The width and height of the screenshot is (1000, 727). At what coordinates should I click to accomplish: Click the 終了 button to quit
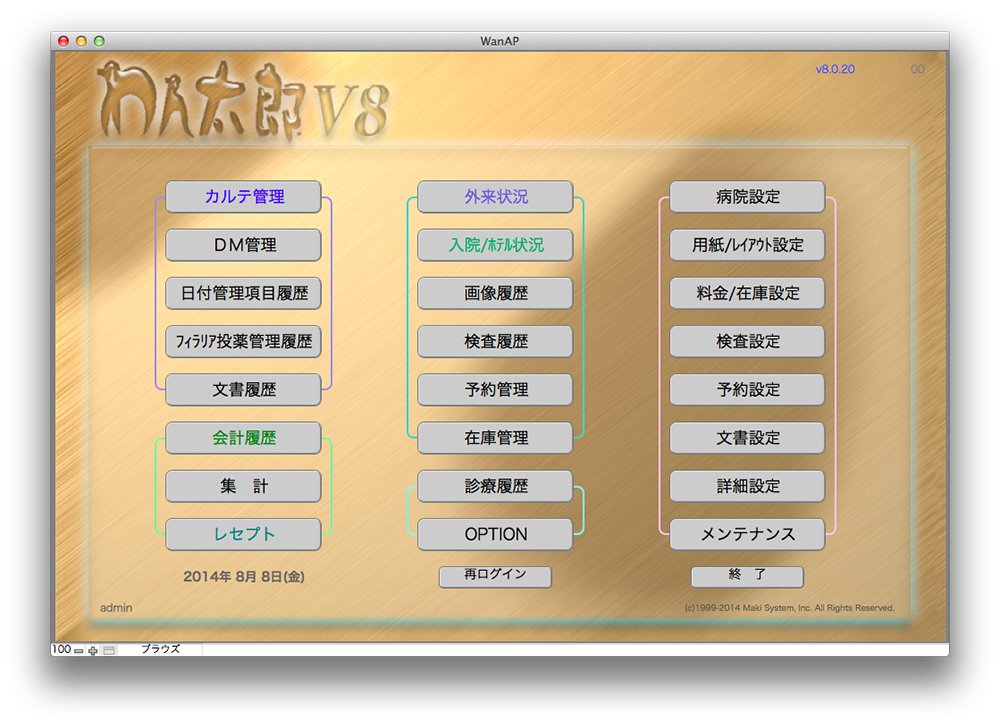tap(747, 576)
